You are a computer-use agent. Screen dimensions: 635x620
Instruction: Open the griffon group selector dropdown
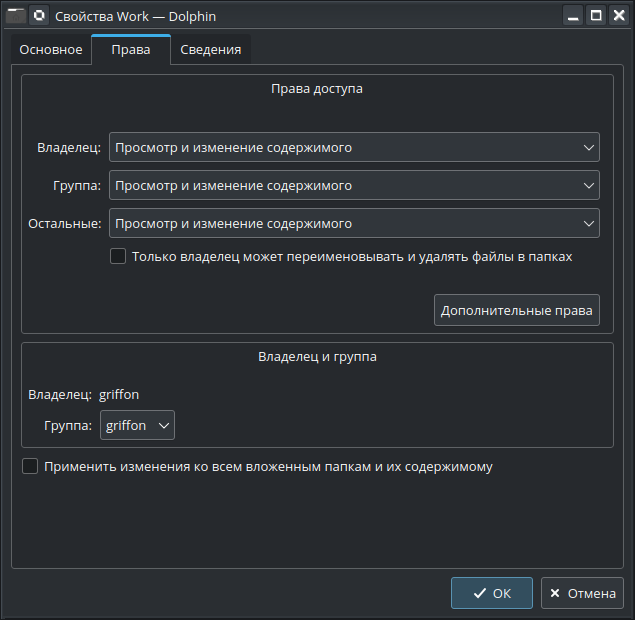(137, 426)
